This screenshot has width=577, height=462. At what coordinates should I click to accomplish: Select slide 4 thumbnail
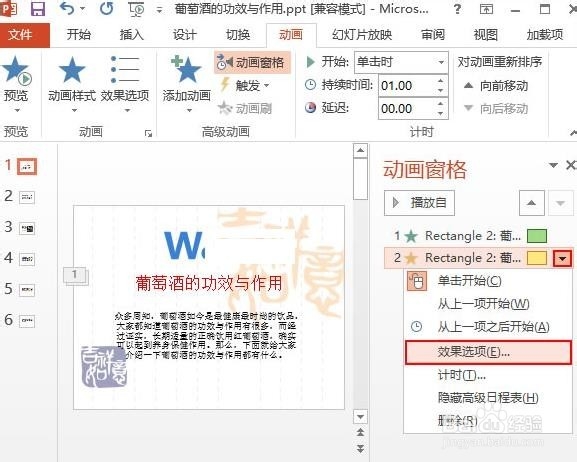[x=28, y=259]
